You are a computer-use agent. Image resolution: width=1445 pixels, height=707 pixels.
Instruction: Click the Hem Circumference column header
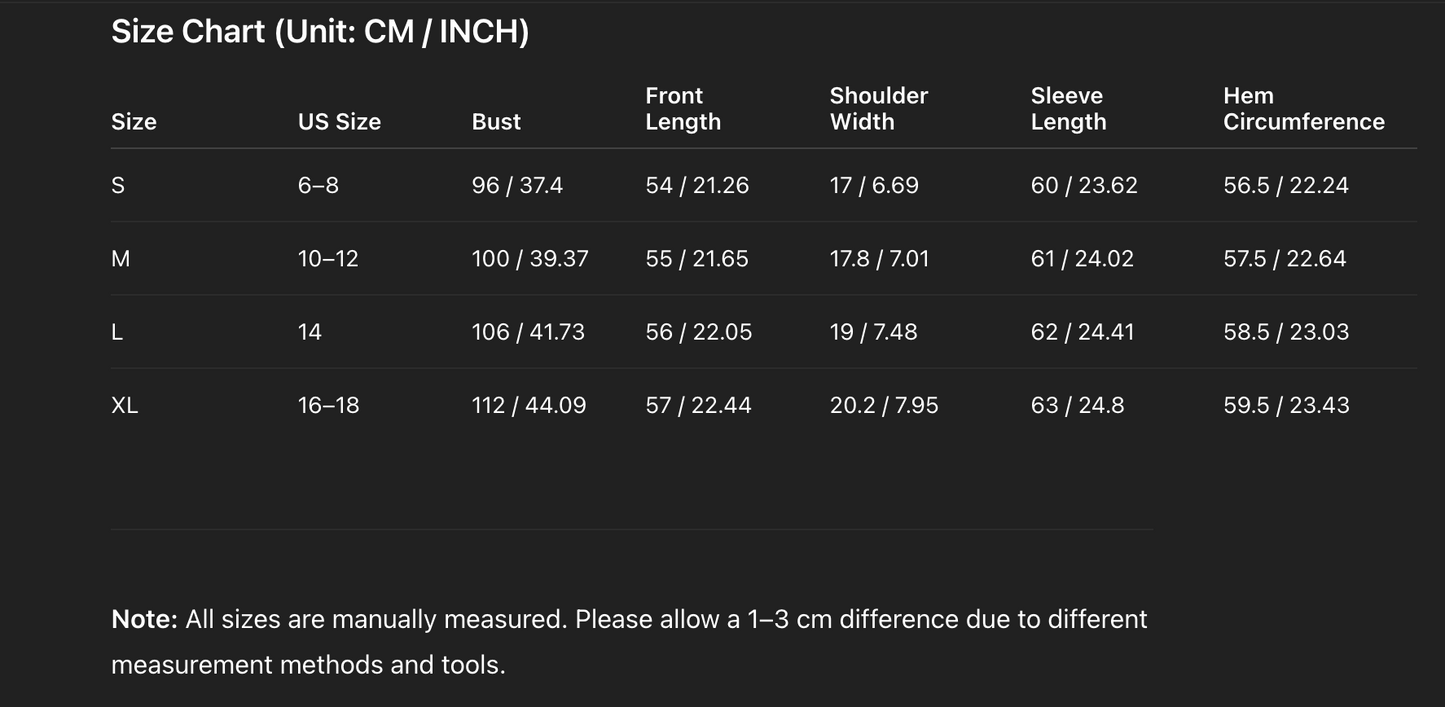(1303, 109)
